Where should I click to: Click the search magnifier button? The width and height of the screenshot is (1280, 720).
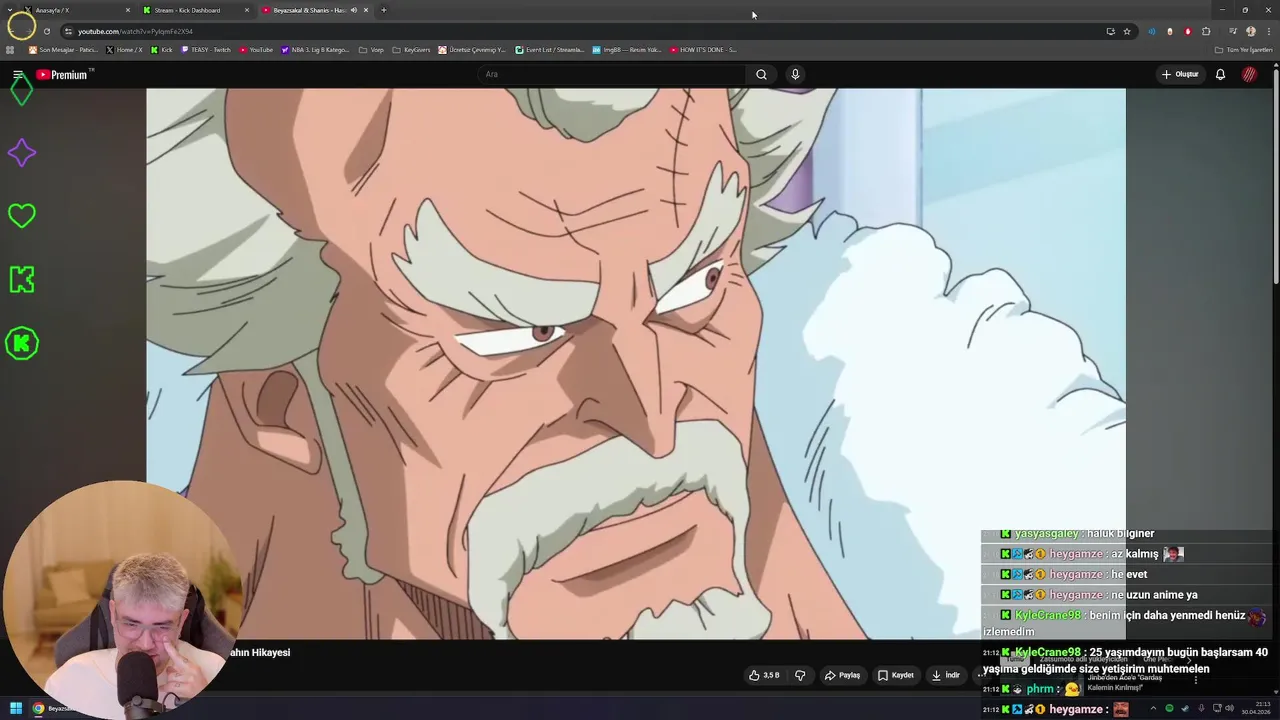(x=761, y=74)
